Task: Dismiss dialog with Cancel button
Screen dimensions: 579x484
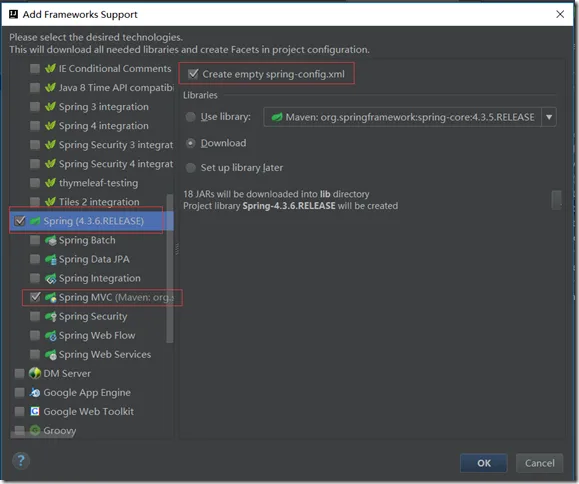Action: [539, 463]
